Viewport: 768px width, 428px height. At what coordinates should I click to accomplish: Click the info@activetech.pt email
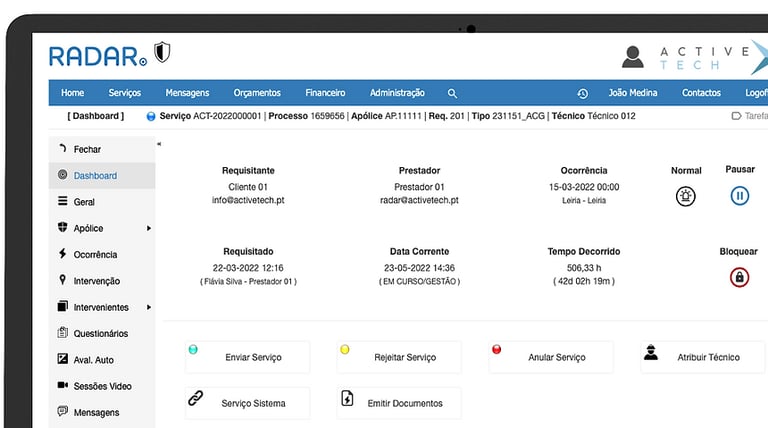click(248, 200)
